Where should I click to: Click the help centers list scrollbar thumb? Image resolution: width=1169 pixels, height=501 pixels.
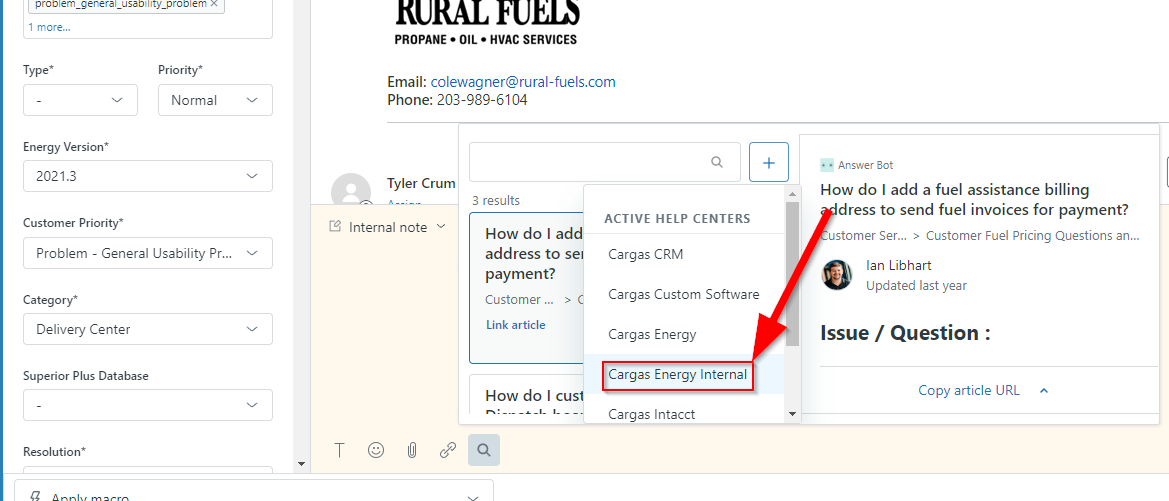pyautogui.click(x=793, y=272)
